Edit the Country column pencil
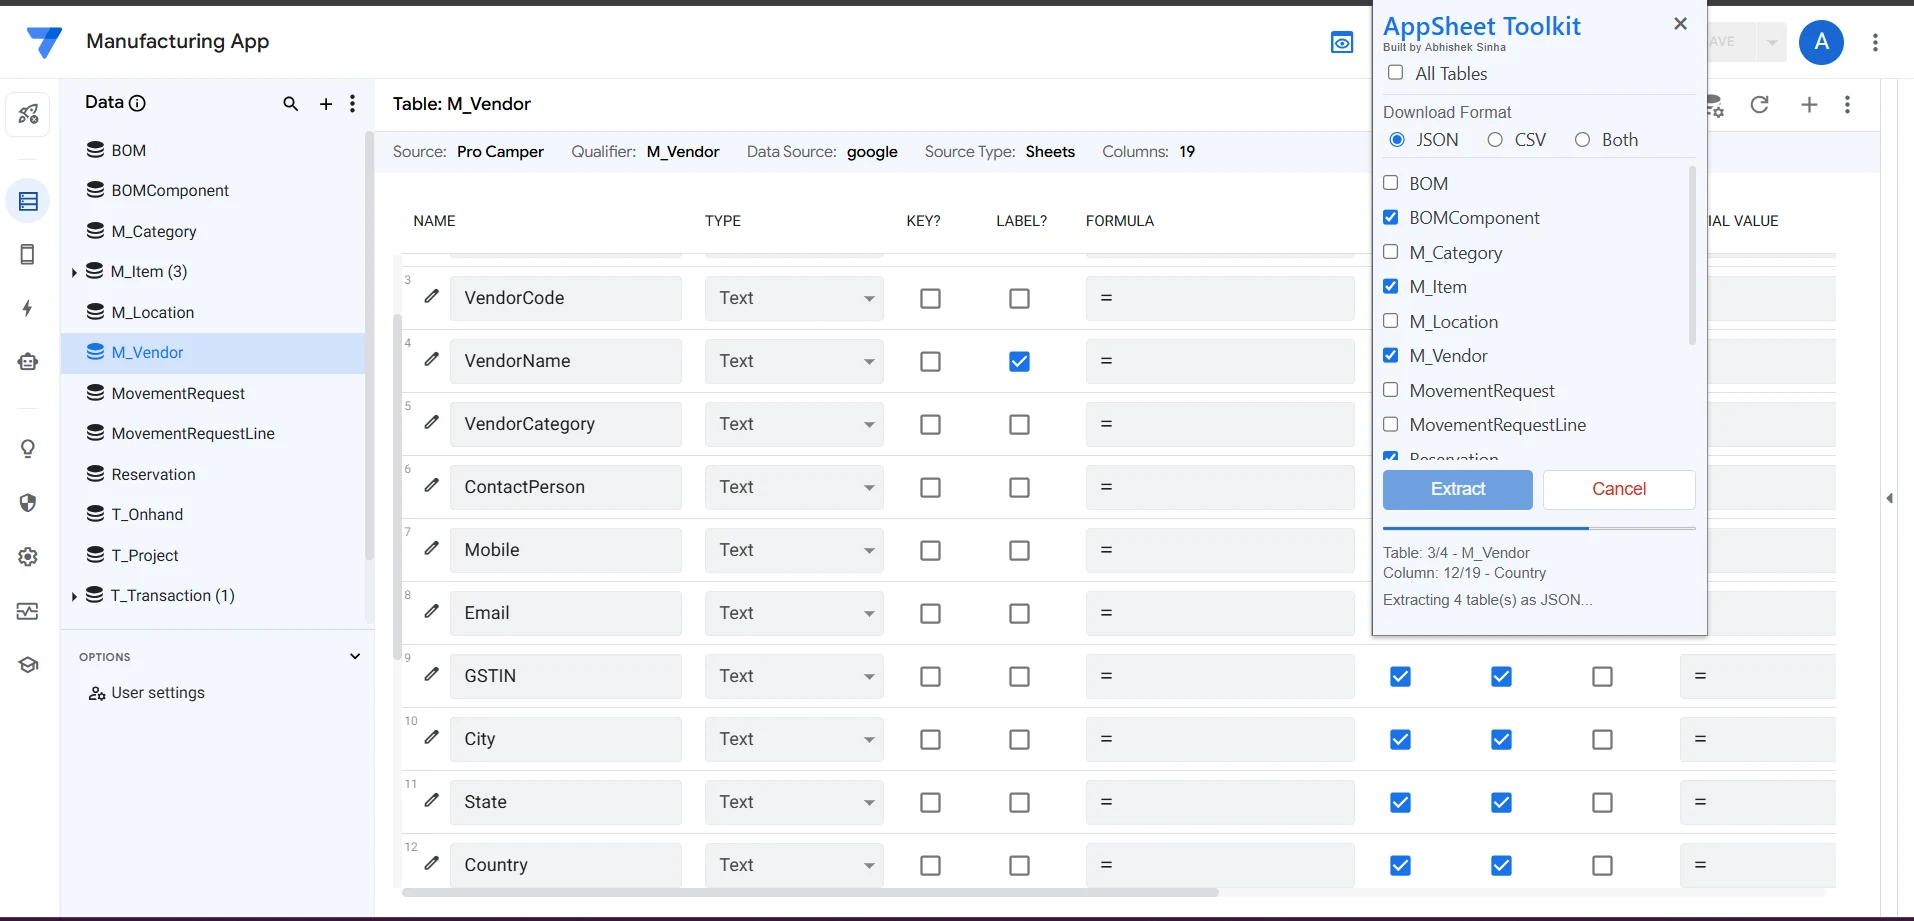 coord(431,863)
